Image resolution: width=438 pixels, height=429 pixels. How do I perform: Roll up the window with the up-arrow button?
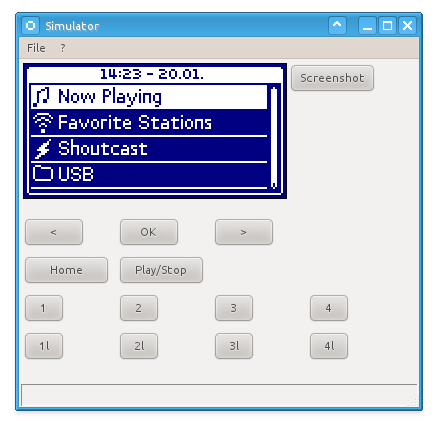point(337,26)
